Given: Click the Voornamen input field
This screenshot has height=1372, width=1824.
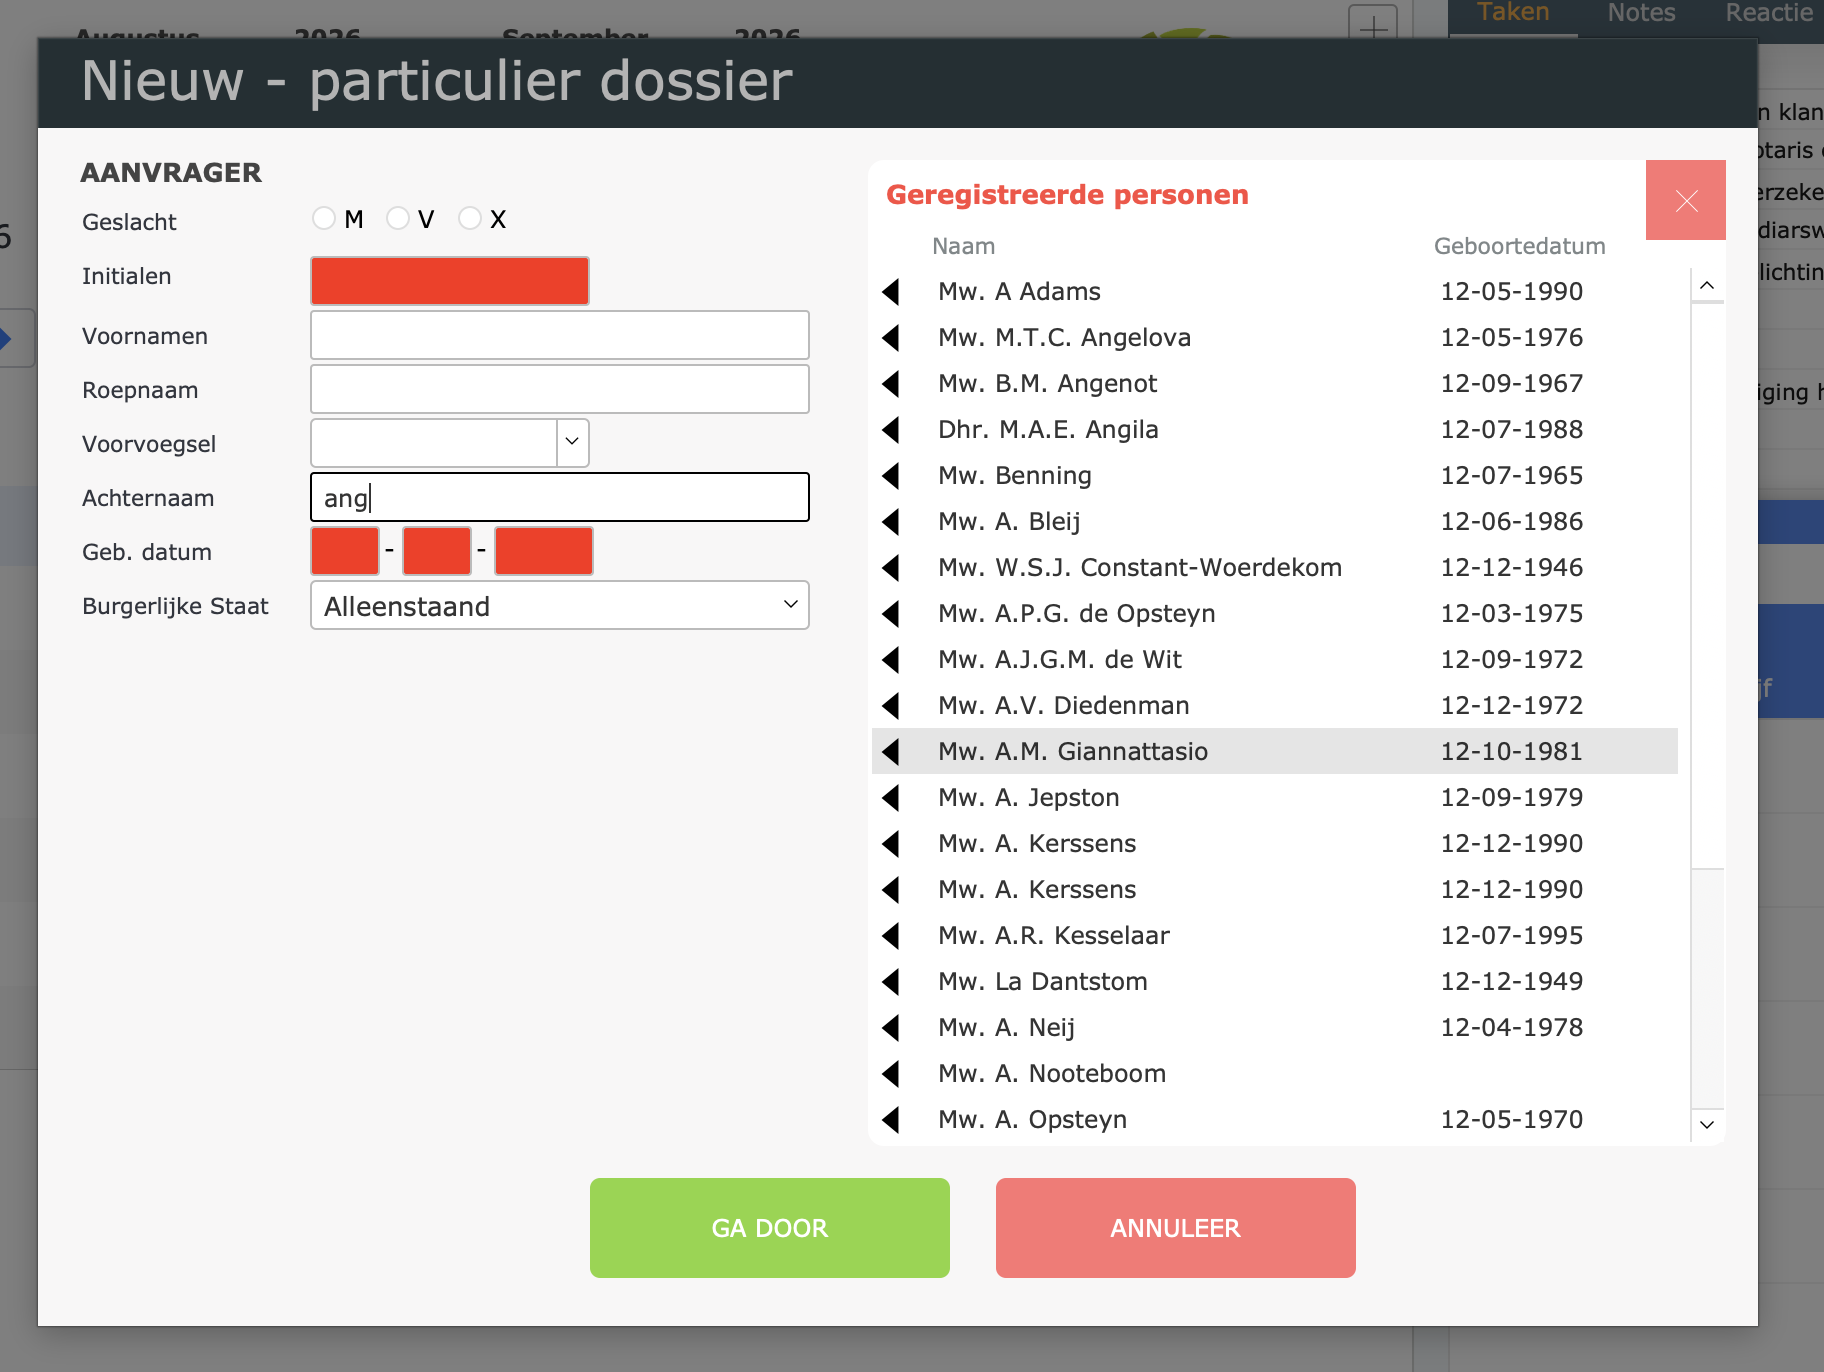Looking at the screenshot, I should pyautogui.click(x=560, y=335).
